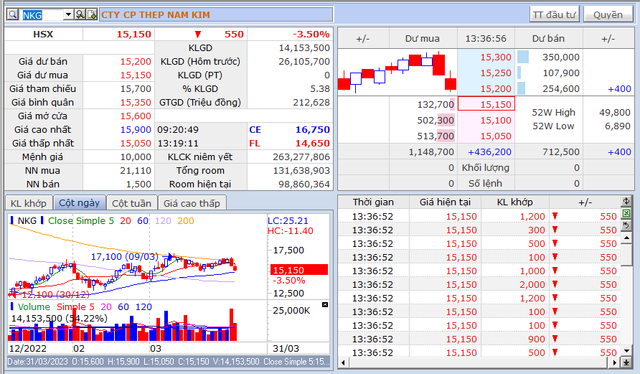640x374 pixels.
Task: Click the Giá tham chiếu value 15,700
Action: [x=136, y=89]
